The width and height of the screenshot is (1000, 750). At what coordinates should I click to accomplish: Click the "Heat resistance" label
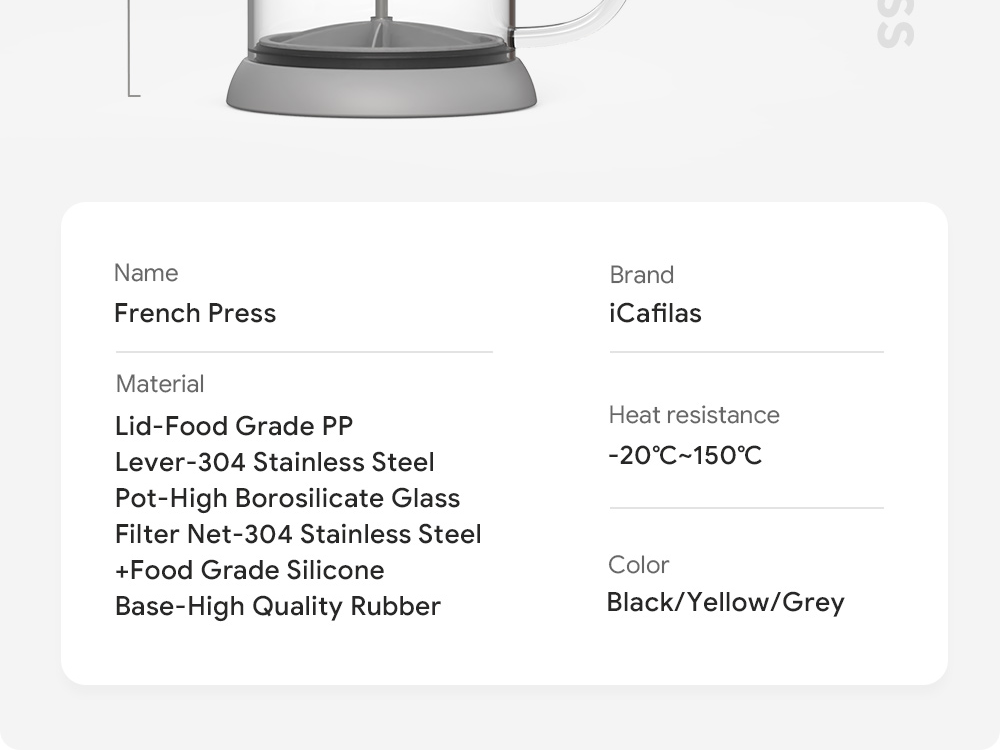tap(694, 415)
